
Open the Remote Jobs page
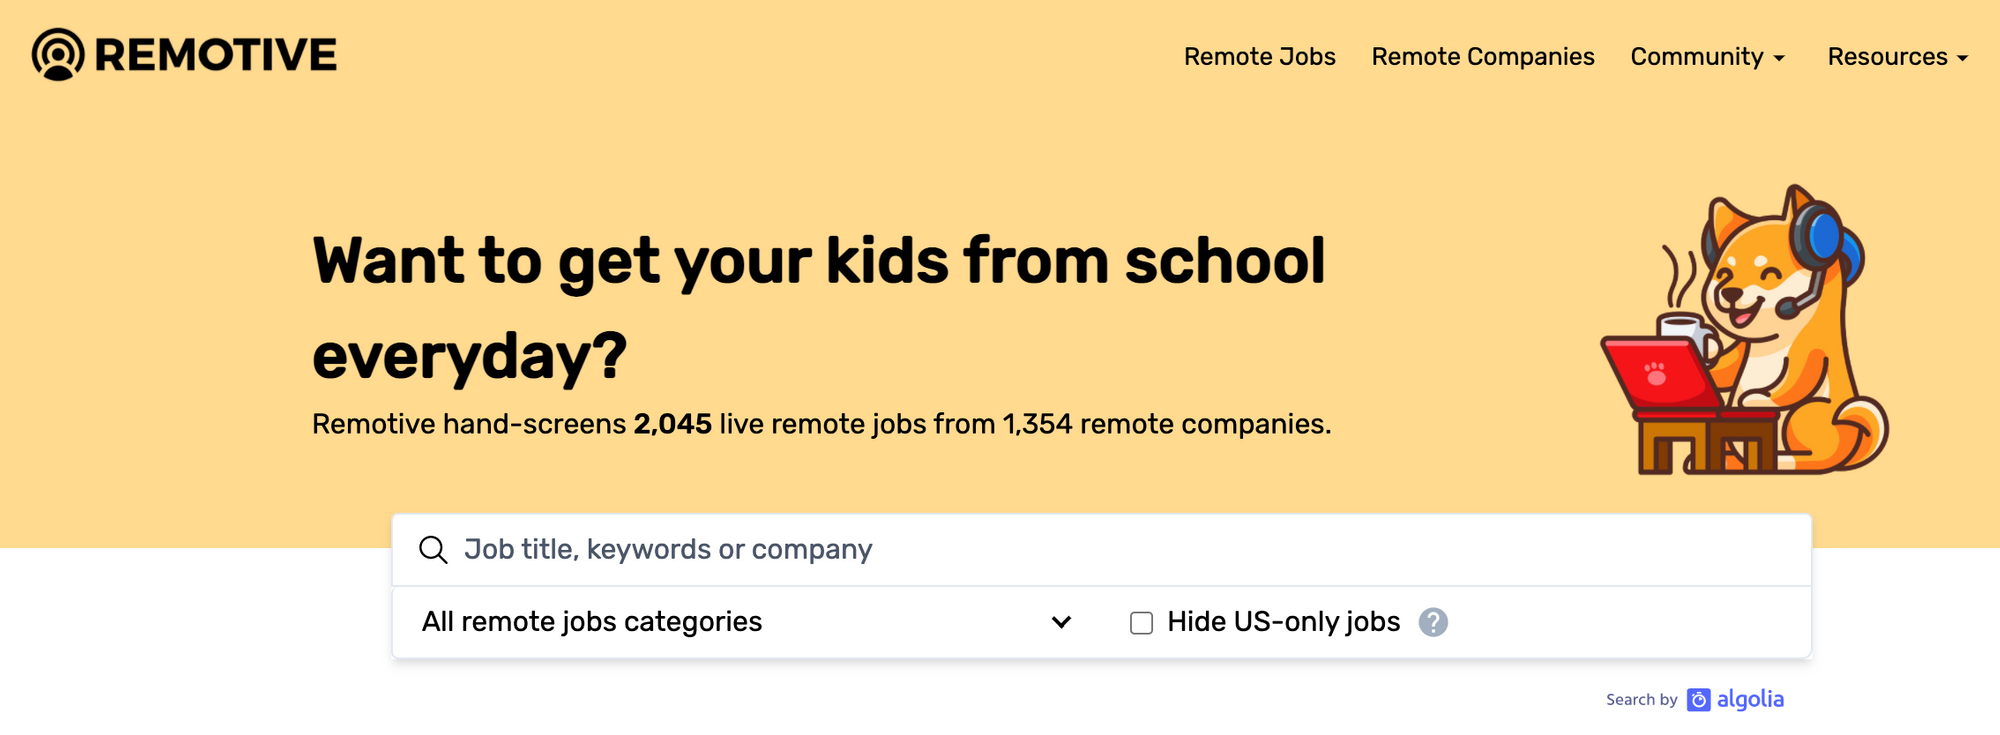point(1259,57)
